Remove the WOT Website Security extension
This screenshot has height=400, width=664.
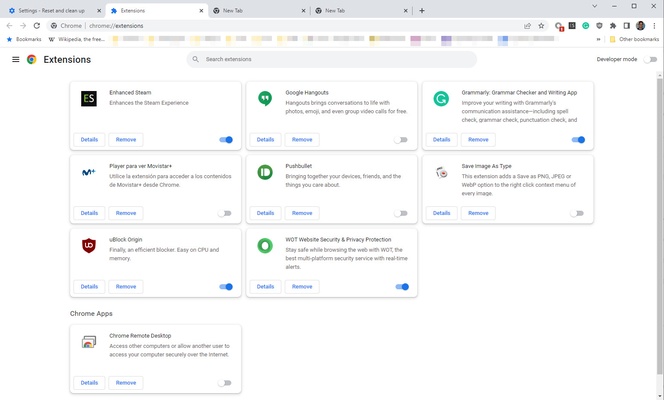pos(302,287)
